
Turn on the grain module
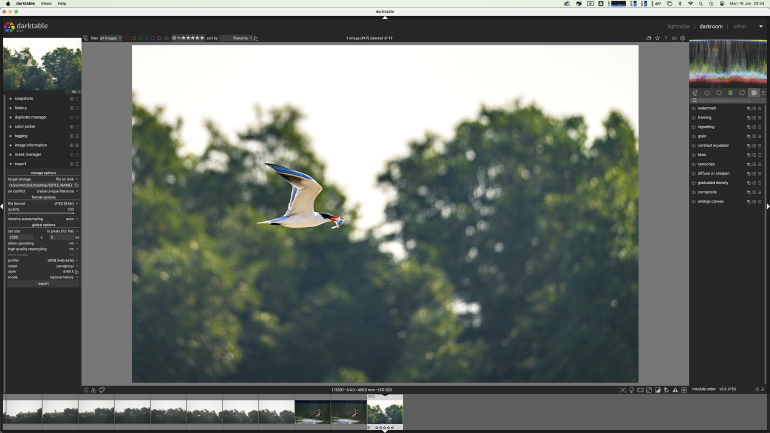tap(694, 136)
